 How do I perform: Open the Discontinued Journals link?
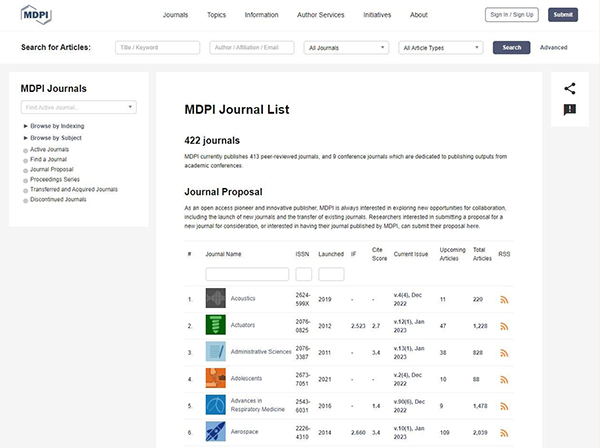point(58,199)
